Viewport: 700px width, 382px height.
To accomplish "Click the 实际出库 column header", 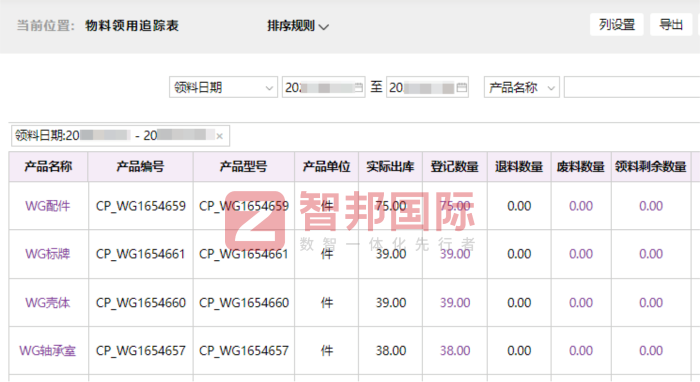I will tap(390, 166).
